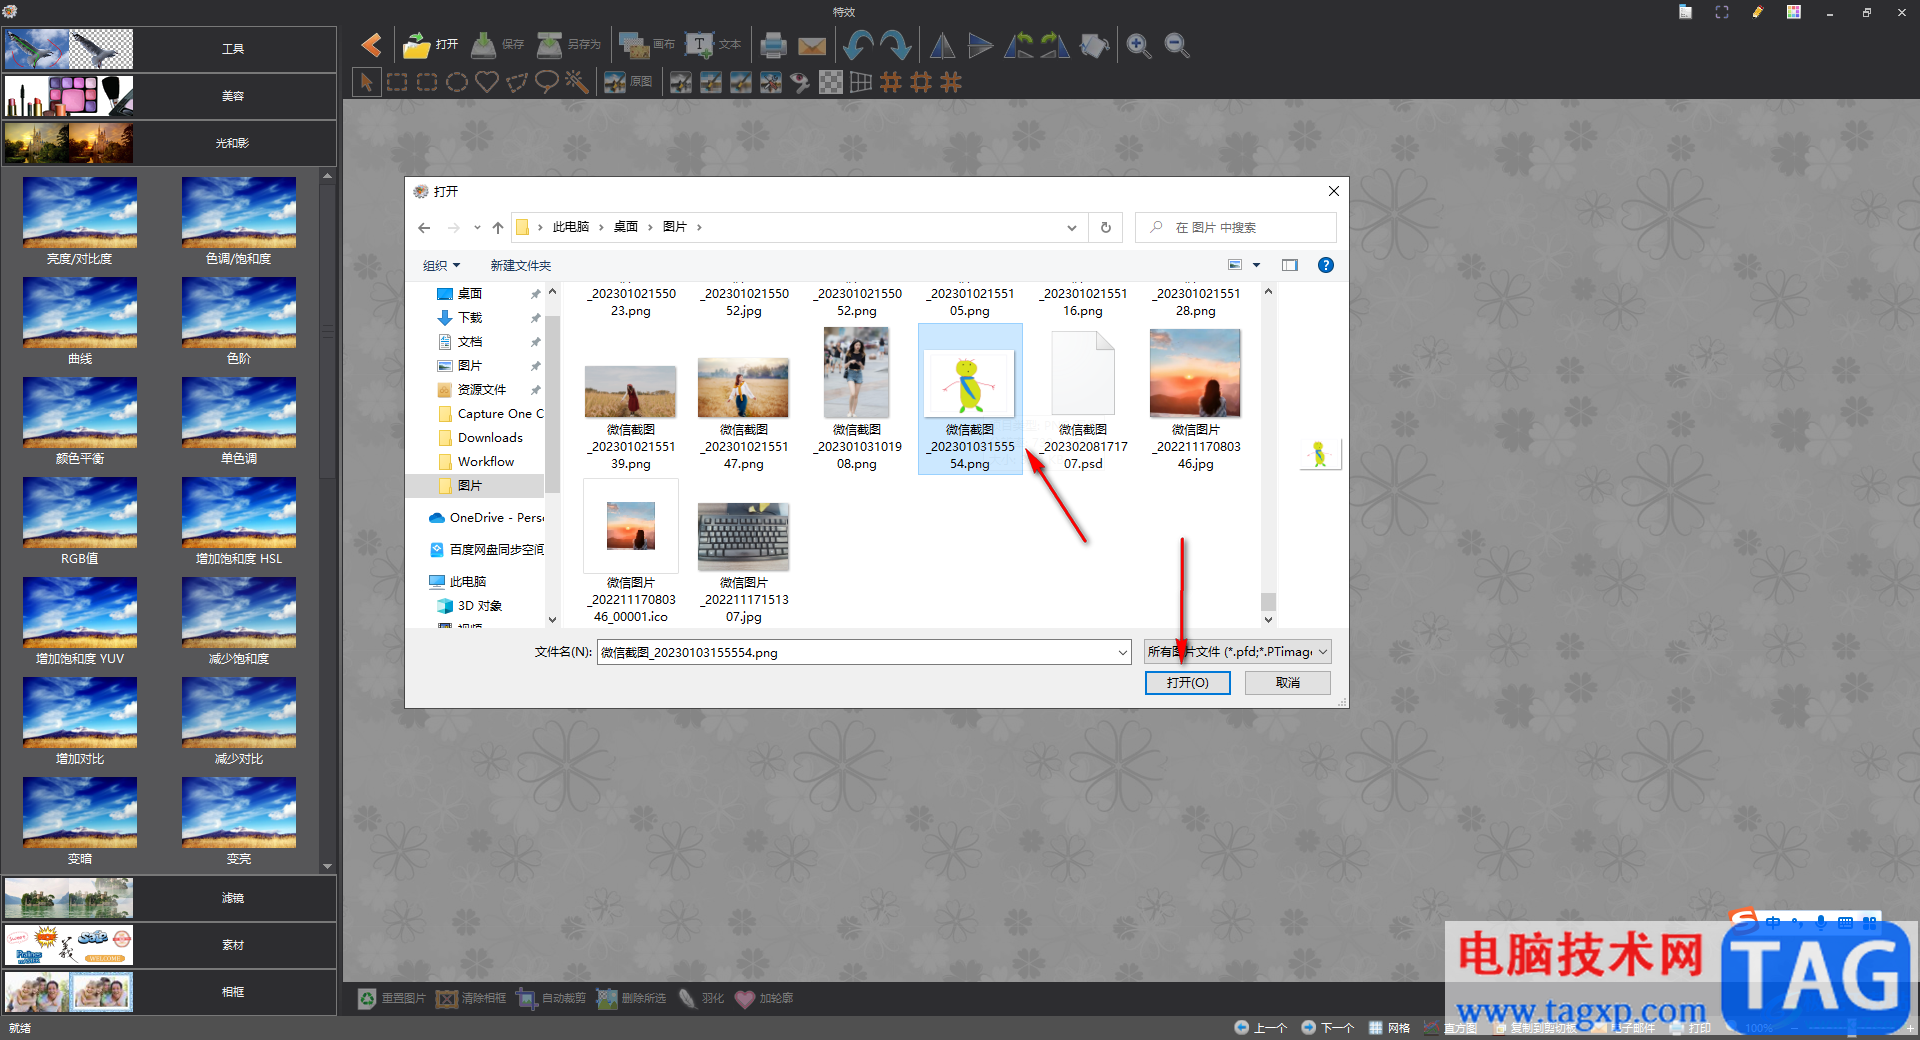Click the 在 图片 中搜索 search field
The image size is (1920, 1040).
click(x=1236, y=227)
